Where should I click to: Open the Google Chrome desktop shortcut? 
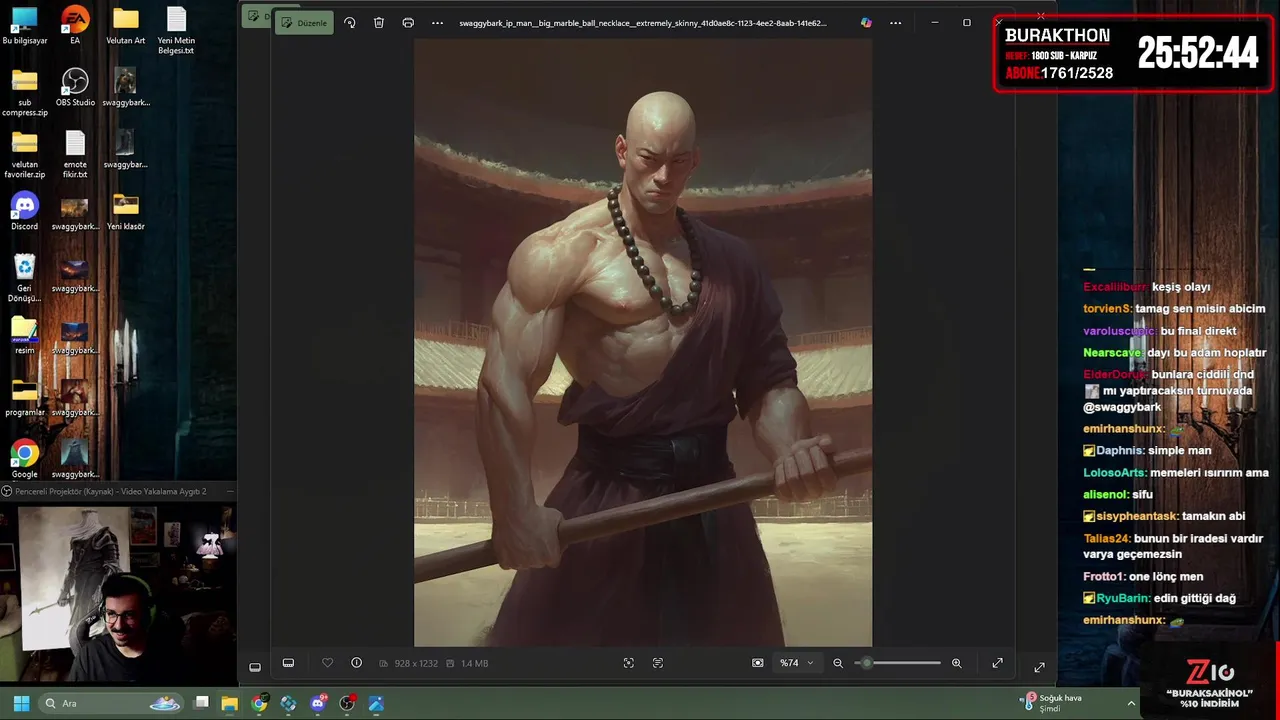25,460
